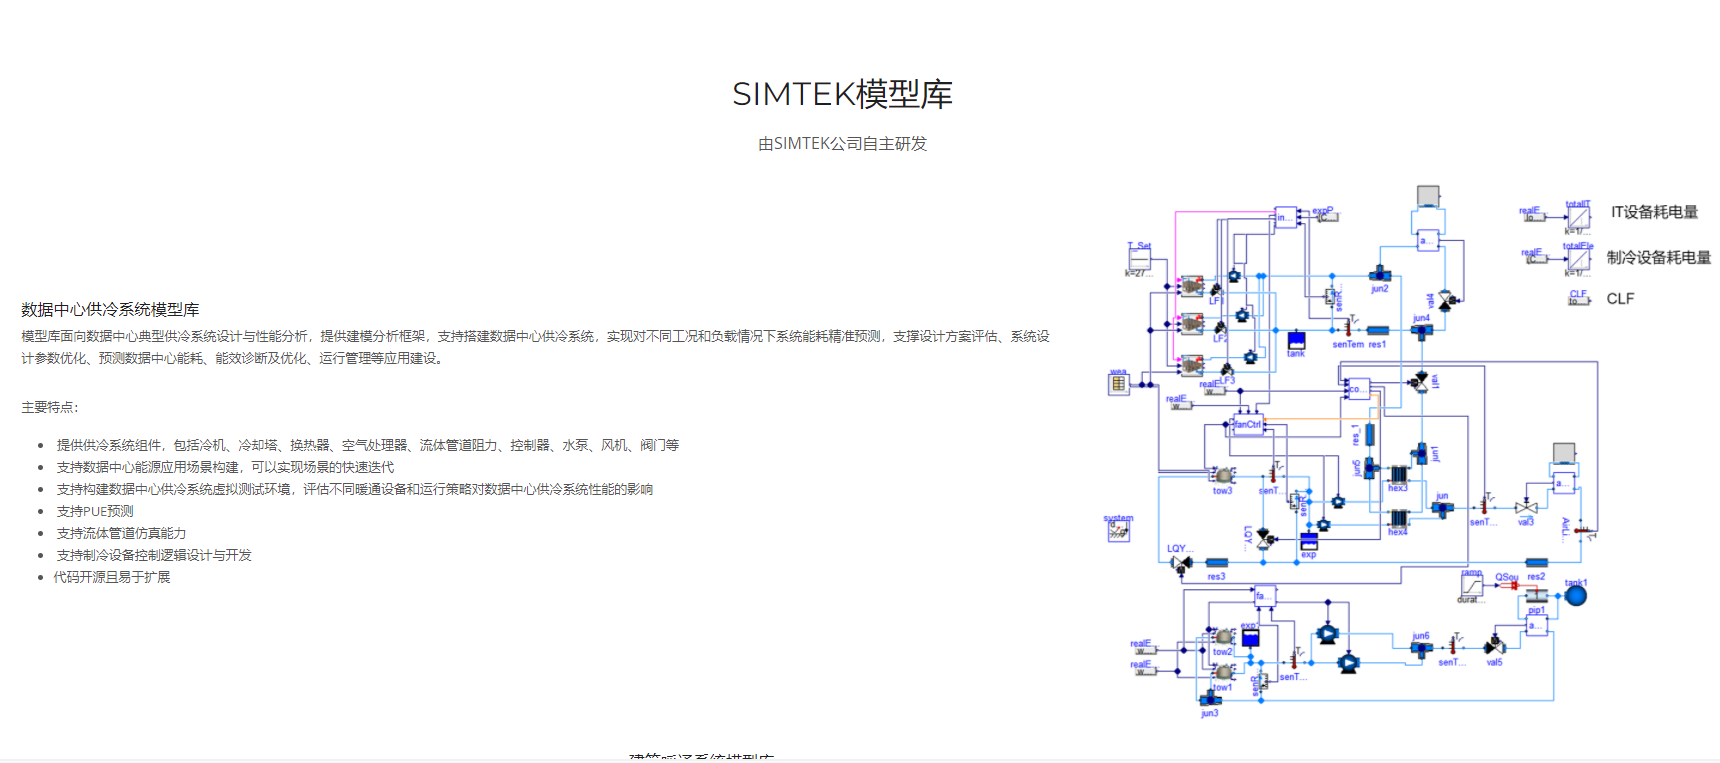The height and width of the screenshot is (763, 1720).
Task: Select the T_Set constant source block
Action: (1139, 259)
